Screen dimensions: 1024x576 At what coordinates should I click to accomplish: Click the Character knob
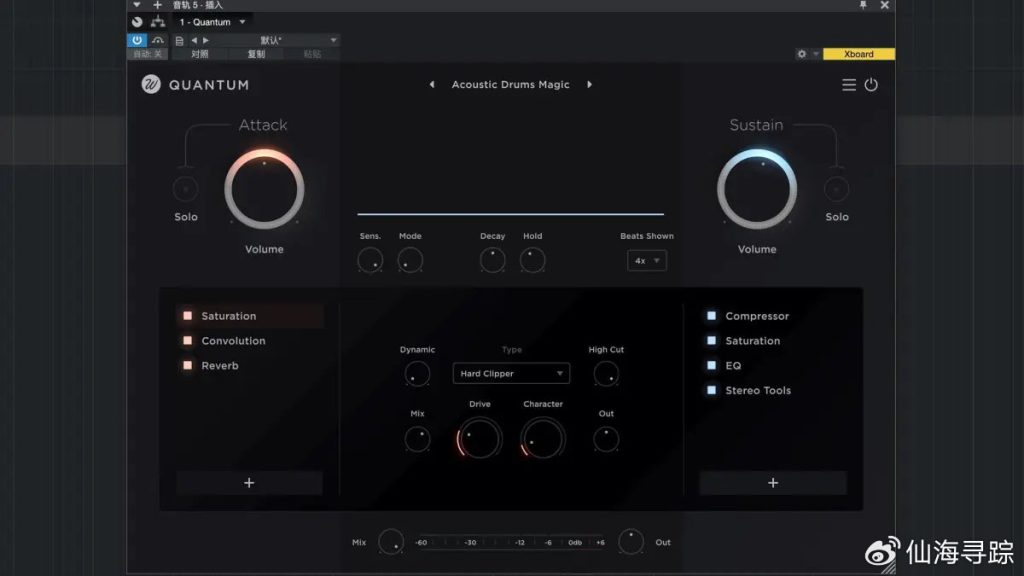(543, 438)
